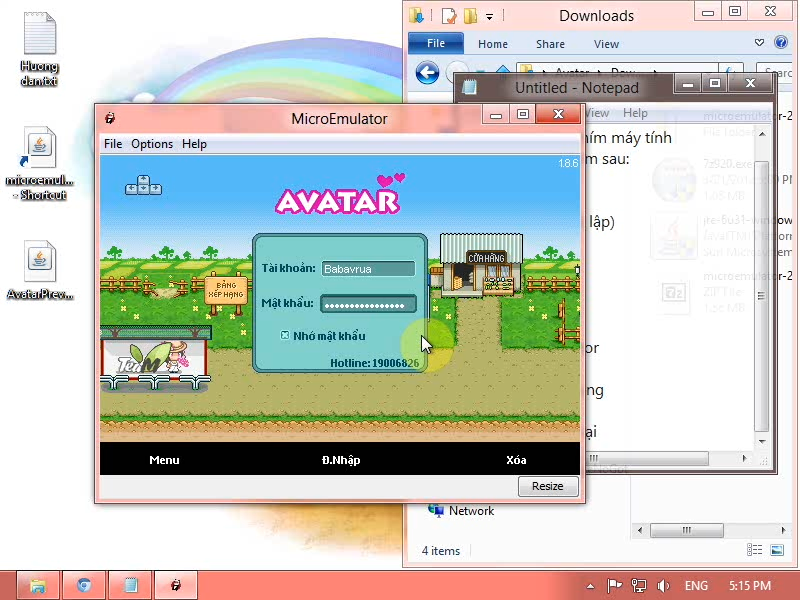Viewport: 800px width, 600px height.
Task: Click the Cửa Hàng shop building
Action: [481, 264]
